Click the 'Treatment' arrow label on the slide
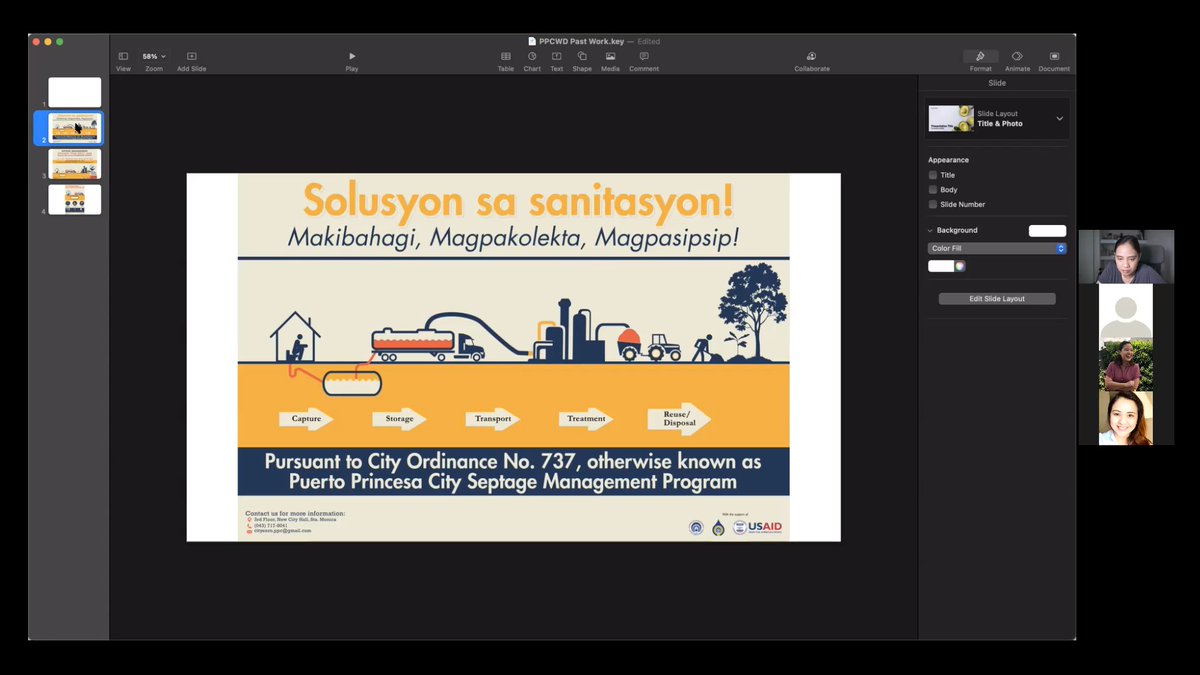The image size is (1200, 675). pos(586,419)
